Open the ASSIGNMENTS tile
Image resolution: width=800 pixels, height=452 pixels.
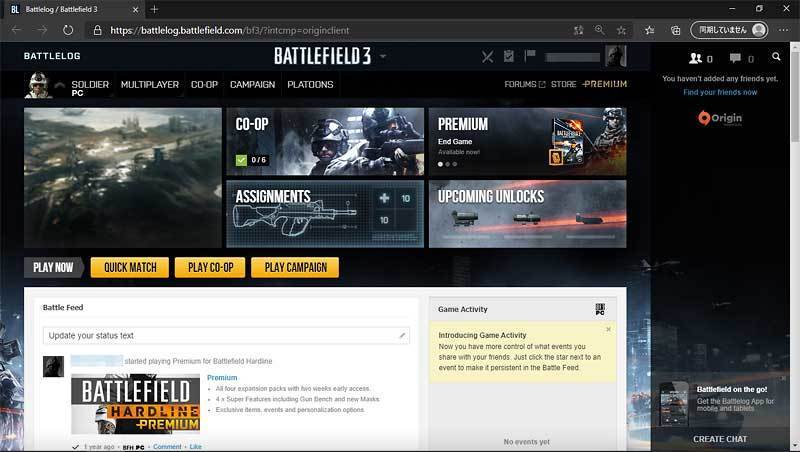pyautogui.click(x=325, y=214)
